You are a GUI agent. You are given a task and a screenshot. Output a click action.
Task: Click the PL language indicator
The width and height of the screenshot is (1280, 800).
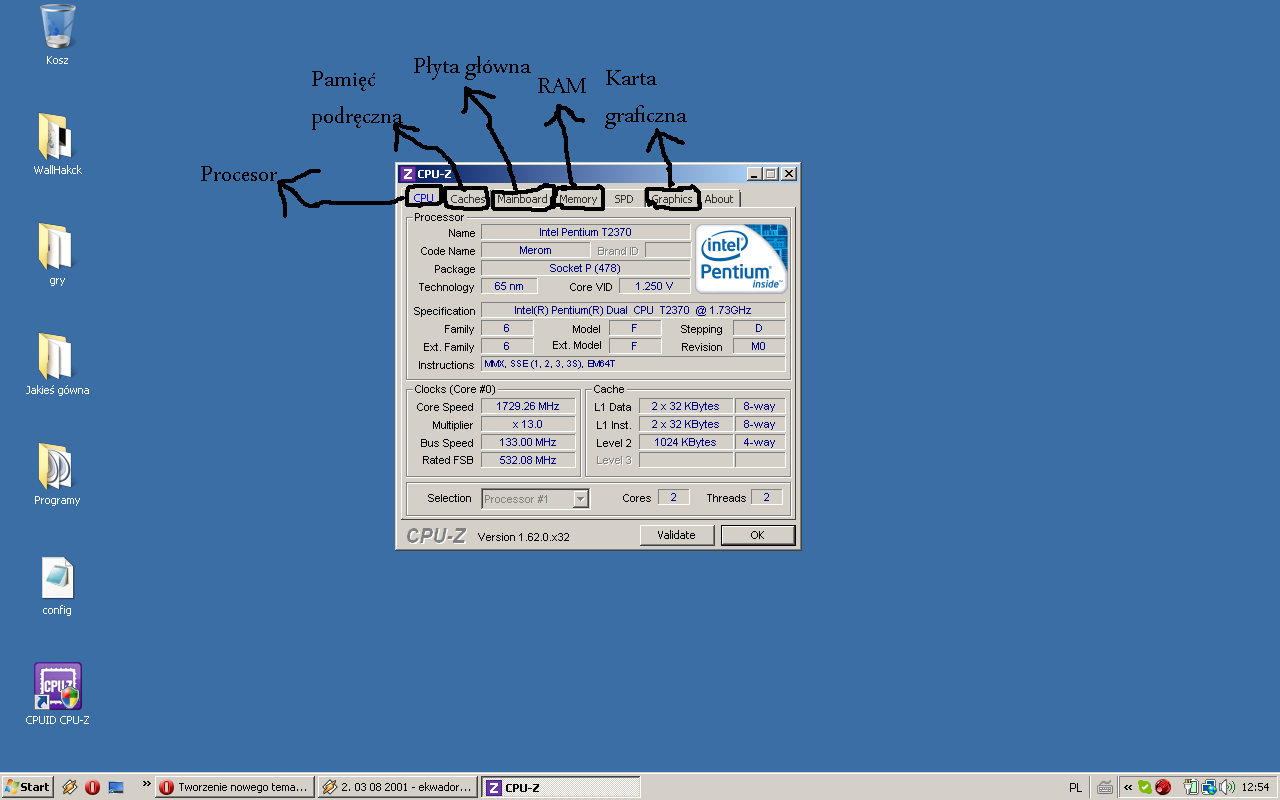(x=1075, y=787)
